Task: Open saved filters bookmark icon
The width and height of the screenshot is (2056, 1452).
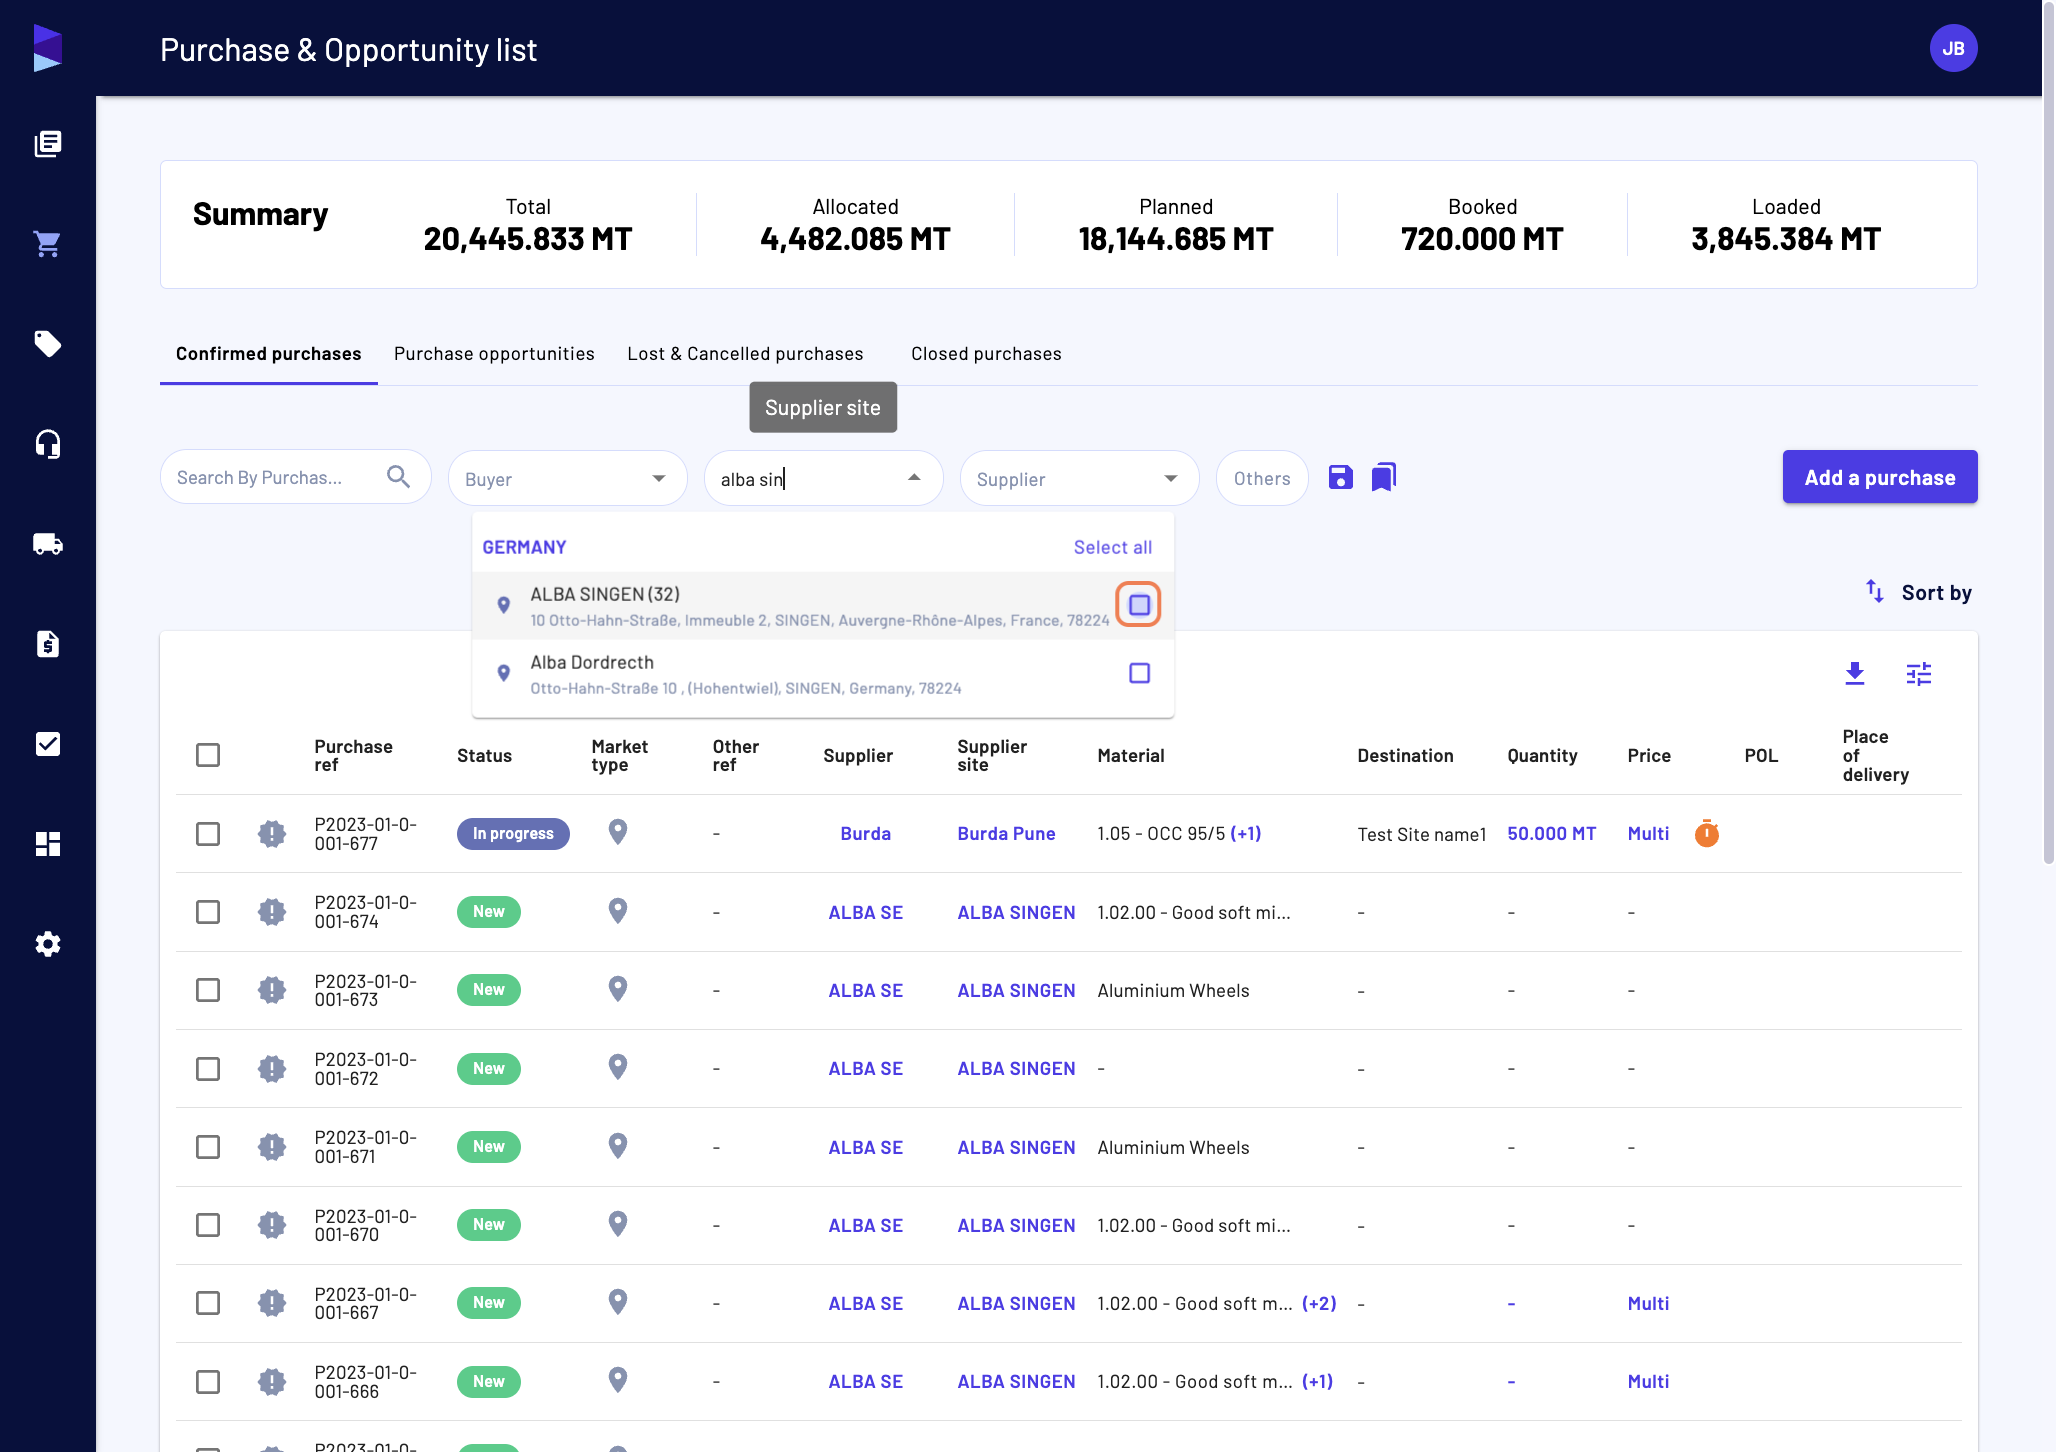Action: click(1384, 477)
